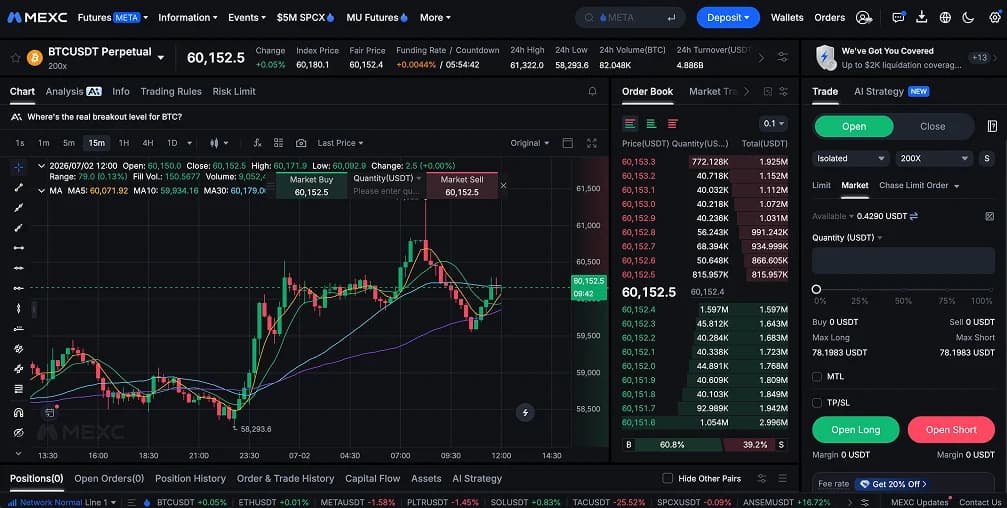1007x508 pixels.
Task: Show bids-only green order book view
Action: [x=651, y=123]
